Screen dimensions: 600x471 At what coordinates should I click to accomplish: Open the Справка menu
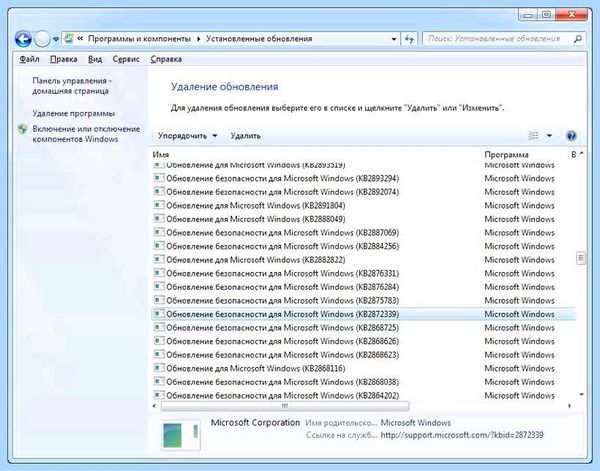tap(166, 59)
